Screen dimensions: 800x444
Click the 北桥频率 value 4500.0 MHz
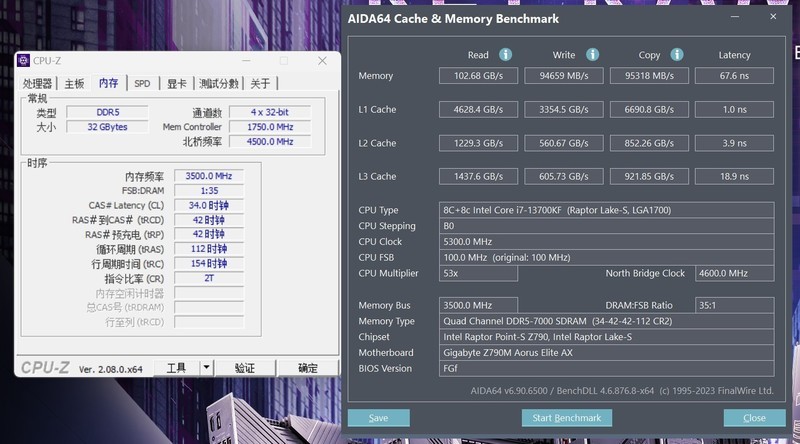[270, 142]
